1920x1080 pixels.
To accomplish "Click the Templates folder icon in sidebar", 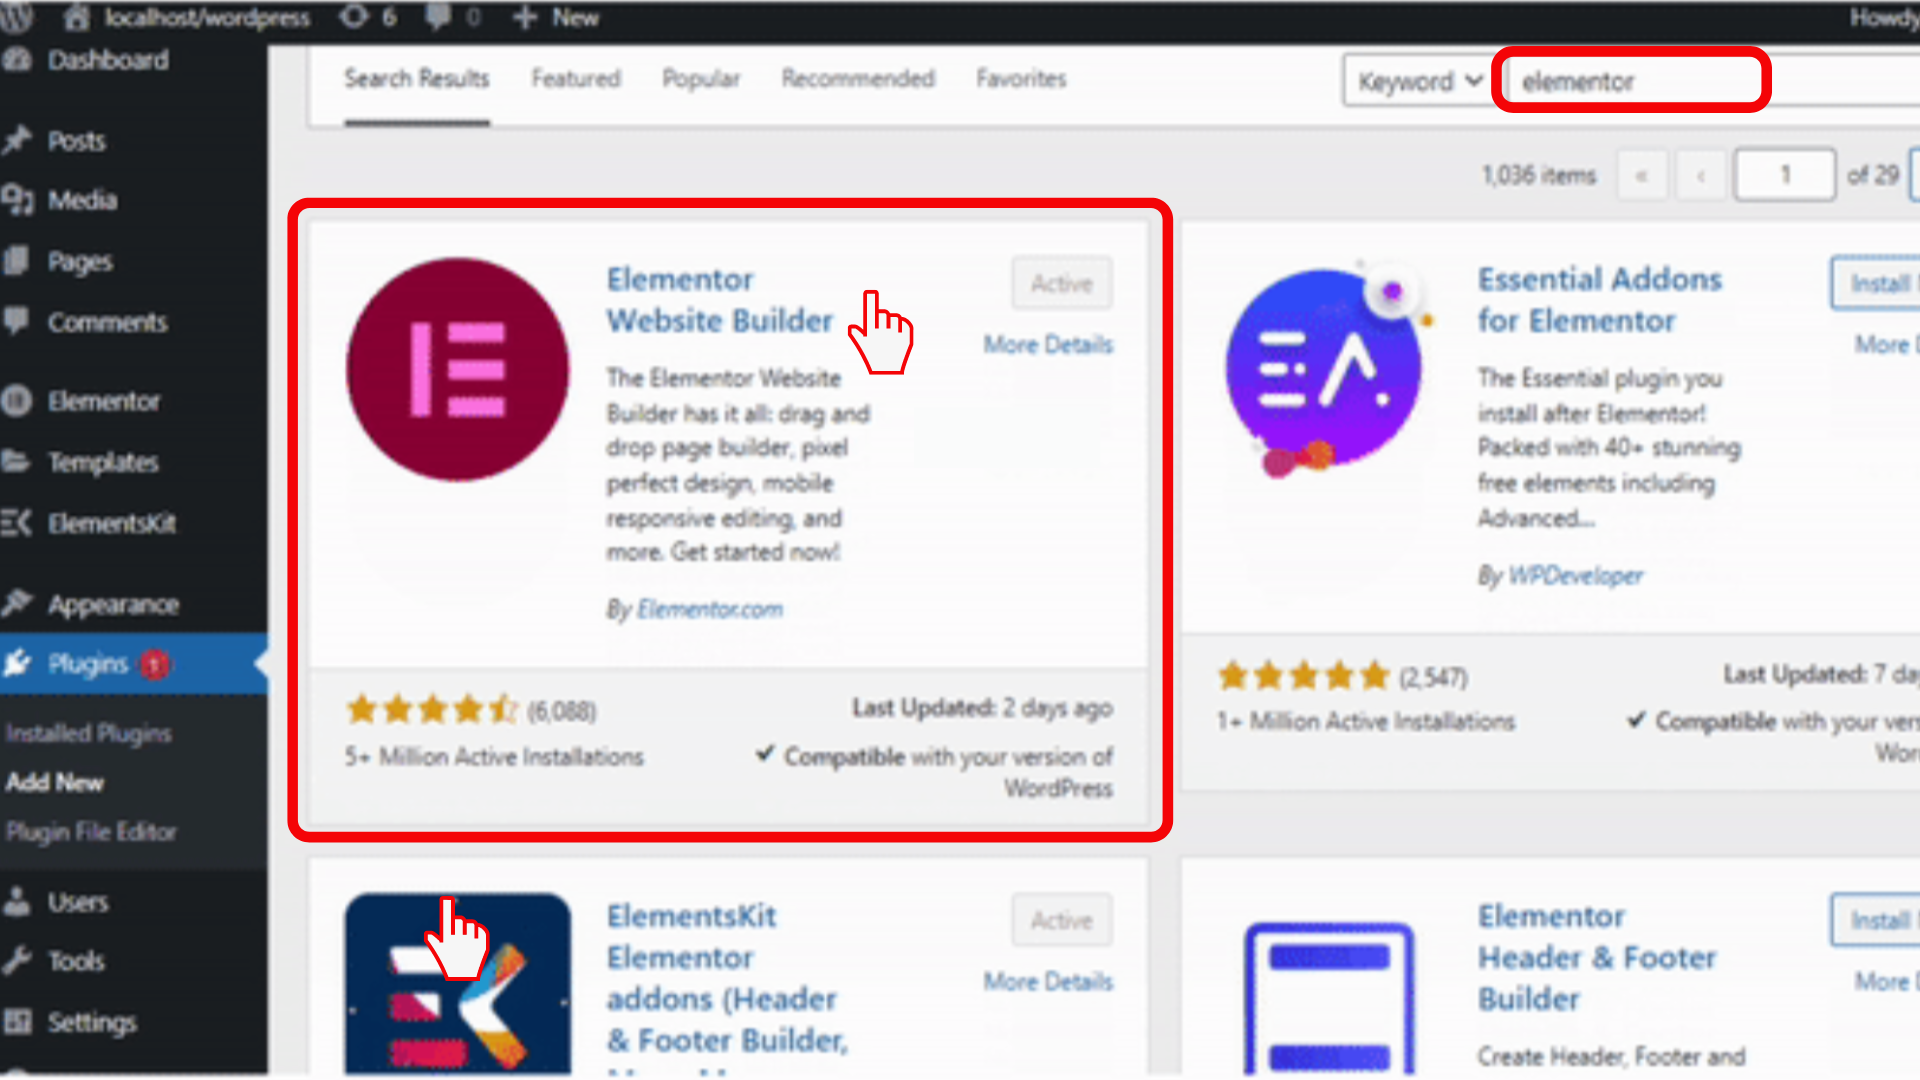I will (17, 461).
